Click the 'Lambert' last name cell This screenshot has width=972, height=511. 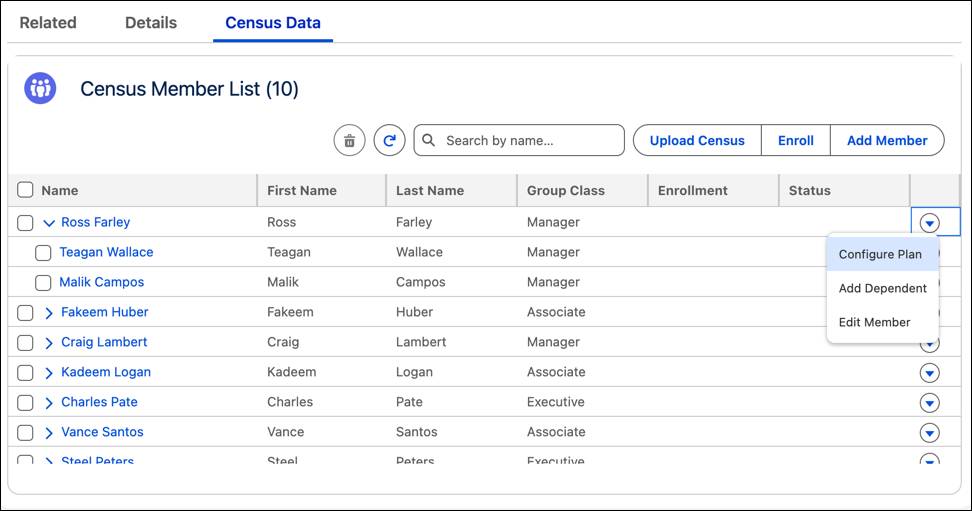[x=421, y=342]
